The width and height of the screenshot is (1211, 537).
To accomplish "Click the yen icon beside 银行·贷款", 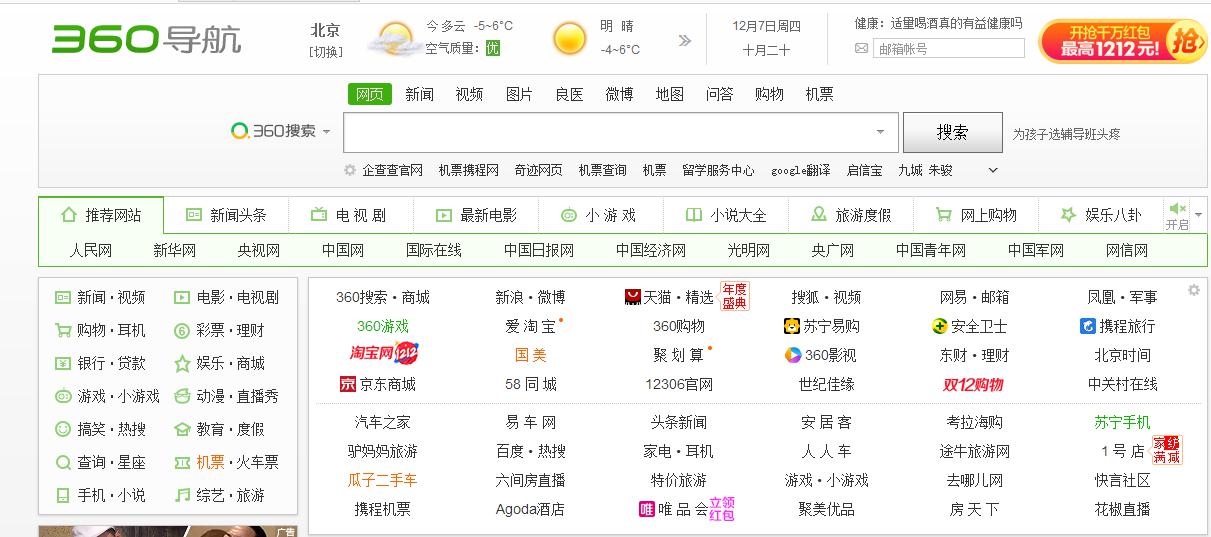I will [63, 363].
